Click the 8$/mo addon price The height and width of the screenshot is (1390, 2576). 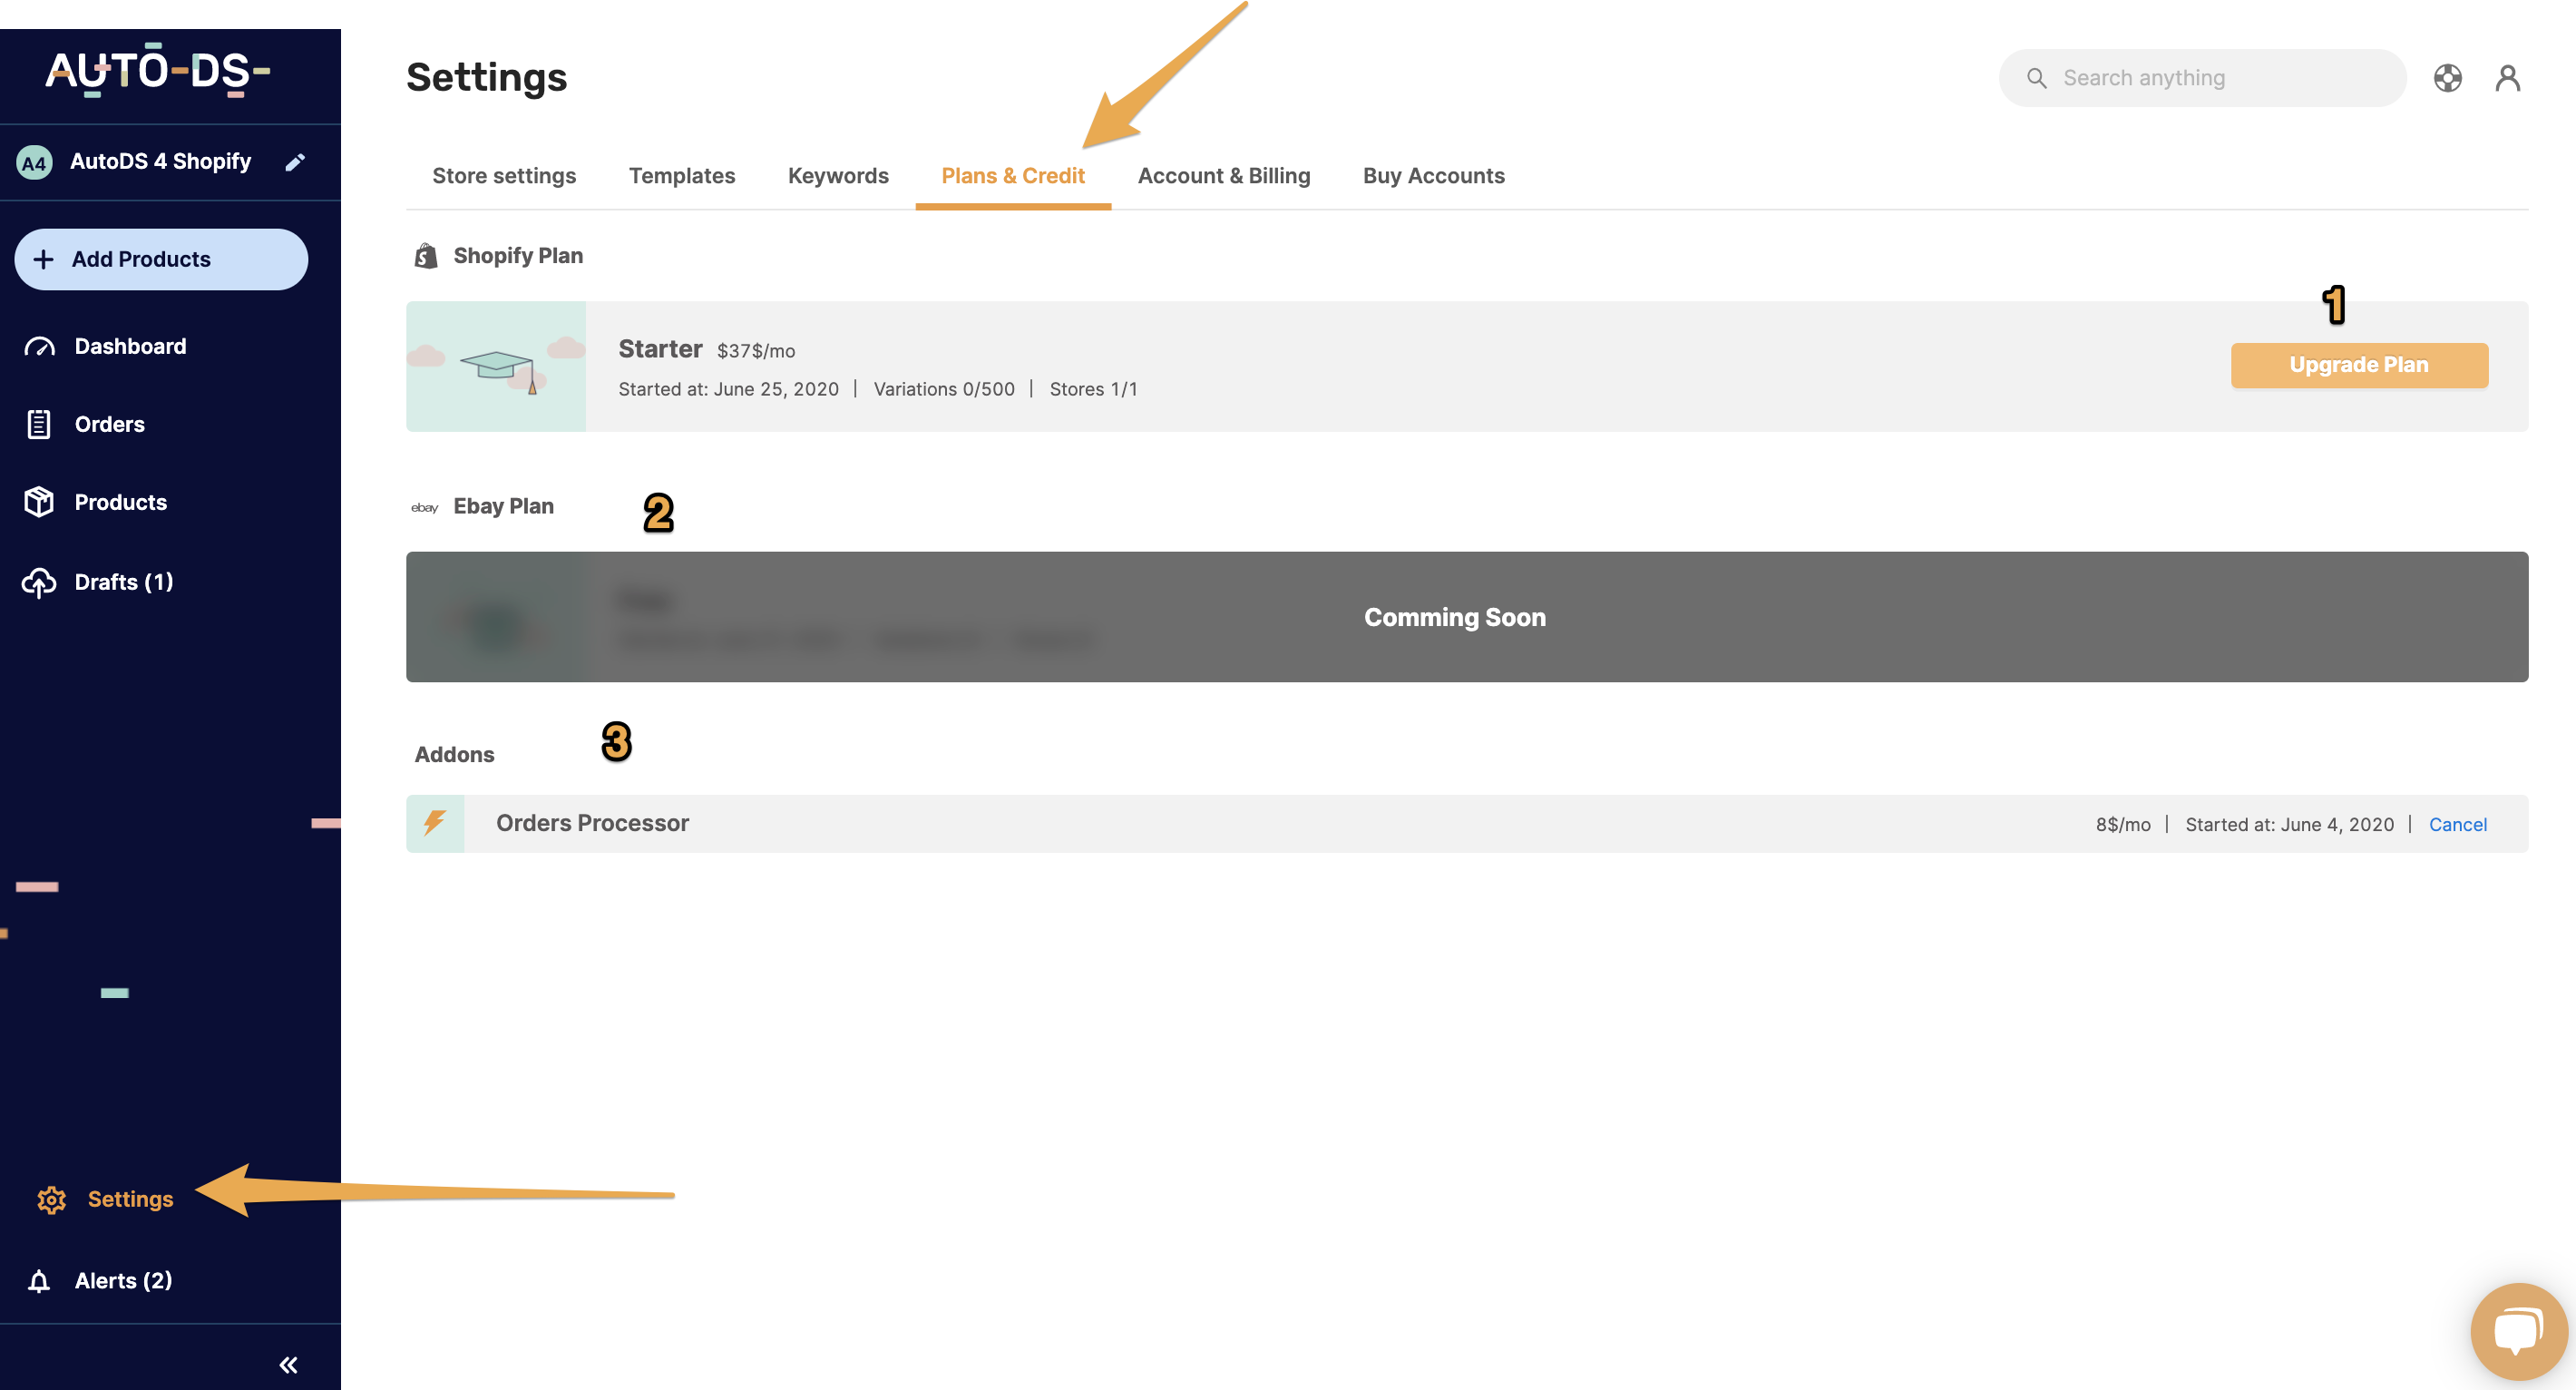[2123, 825]
